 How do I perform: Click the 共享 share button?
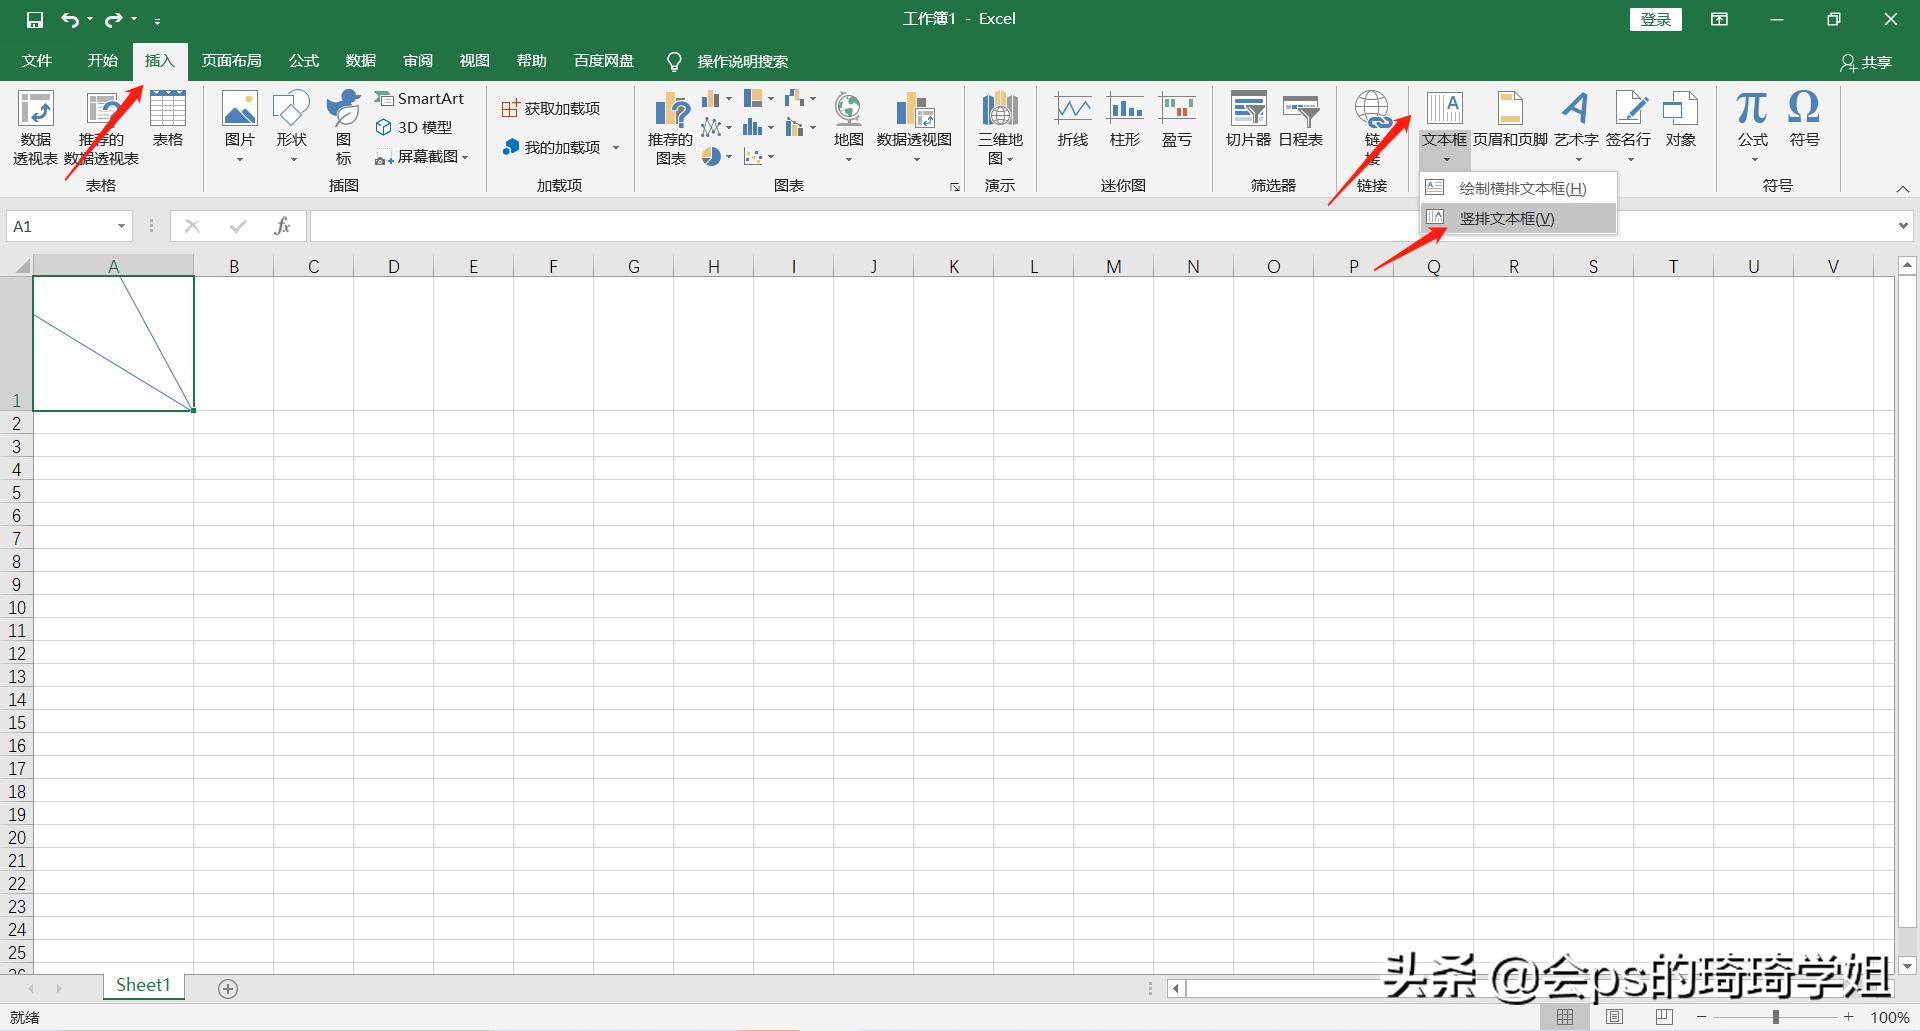(1868, 61)
